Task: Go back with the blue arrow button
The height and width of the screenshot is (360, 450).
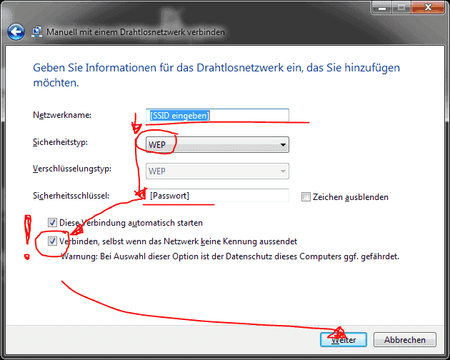Action: coord(16,32)
